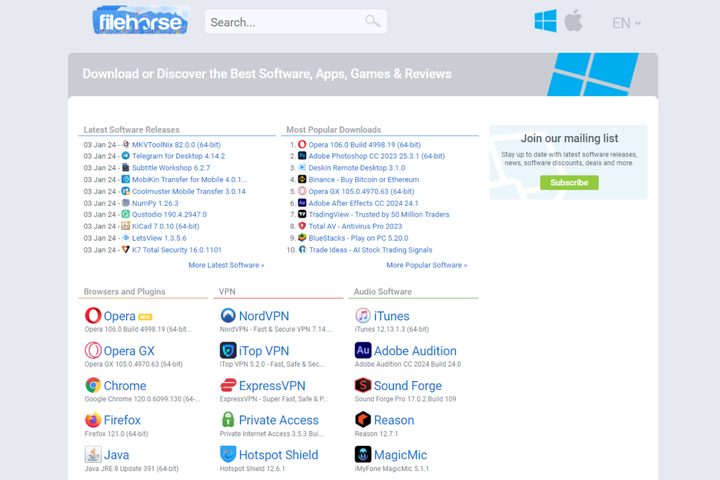Open More Popular Software link
The height and width of the screenshot is (480, 720).
[426, 265]
